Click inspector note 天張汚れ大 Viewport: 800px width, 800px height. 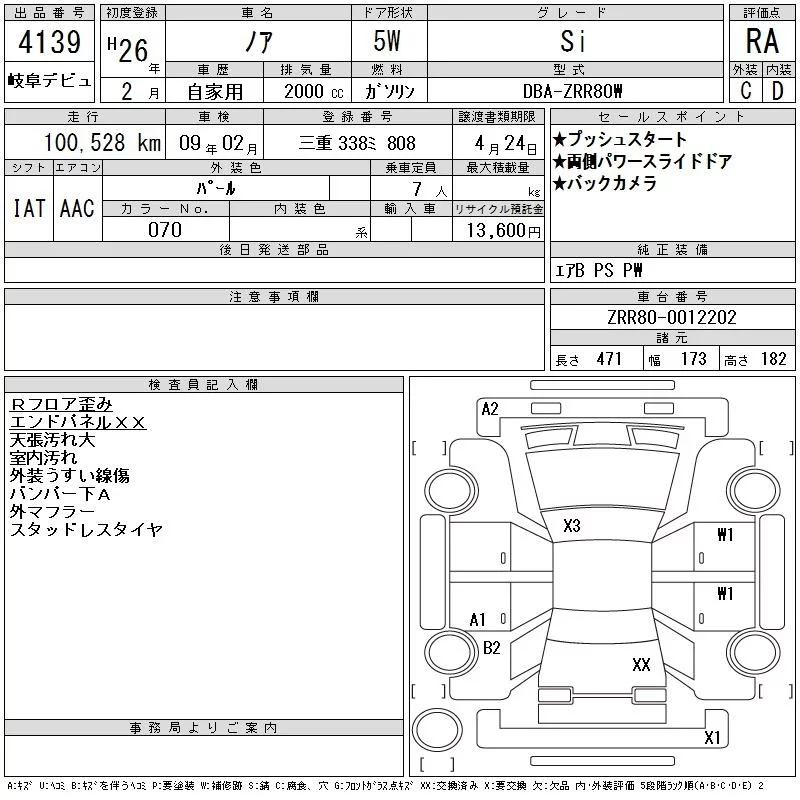[x=53, y=440]
